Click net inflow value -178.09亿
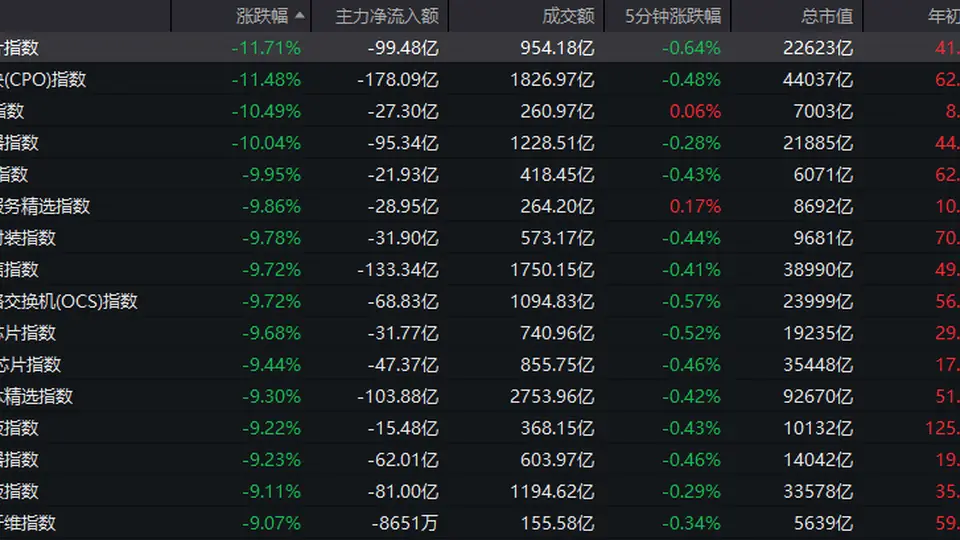This screenshot has width=960, height=540. click(x=398, y=80)
